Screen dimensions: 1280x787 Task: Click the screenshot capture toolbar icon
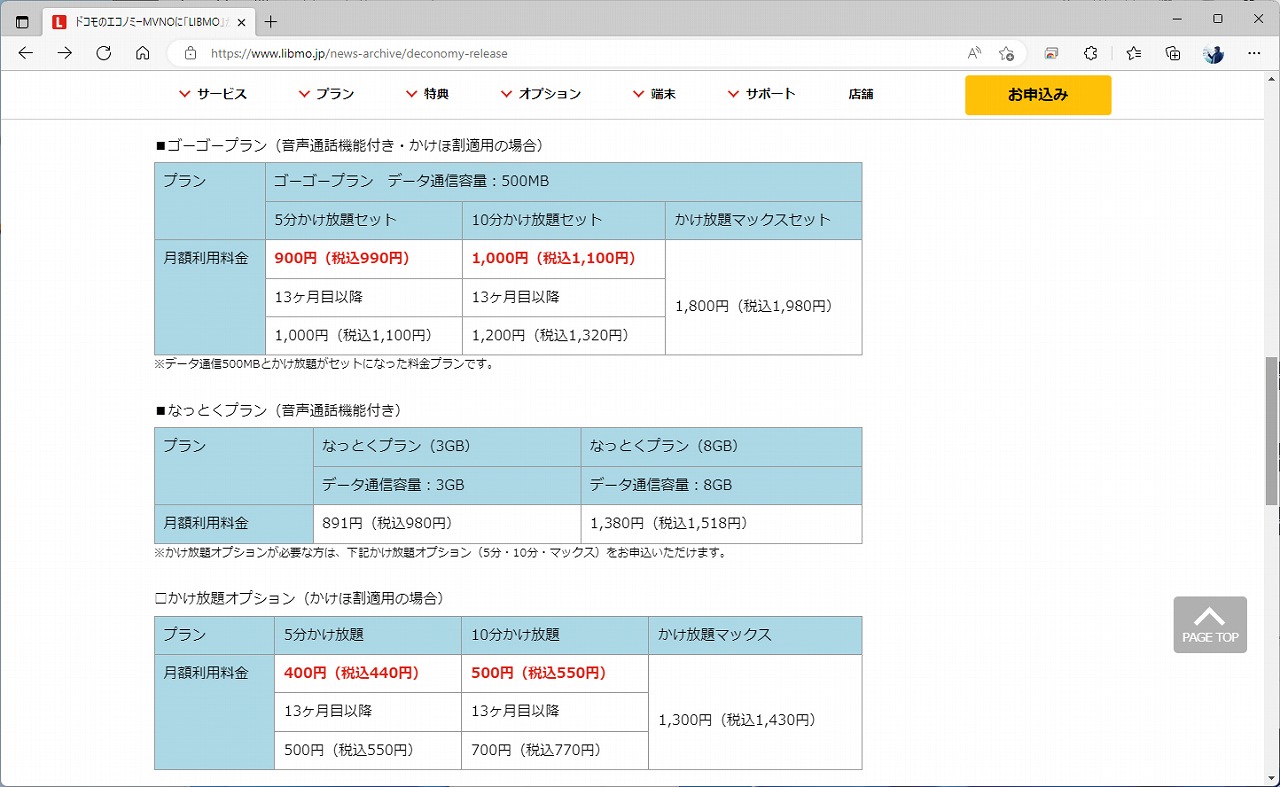[1051, 53]
